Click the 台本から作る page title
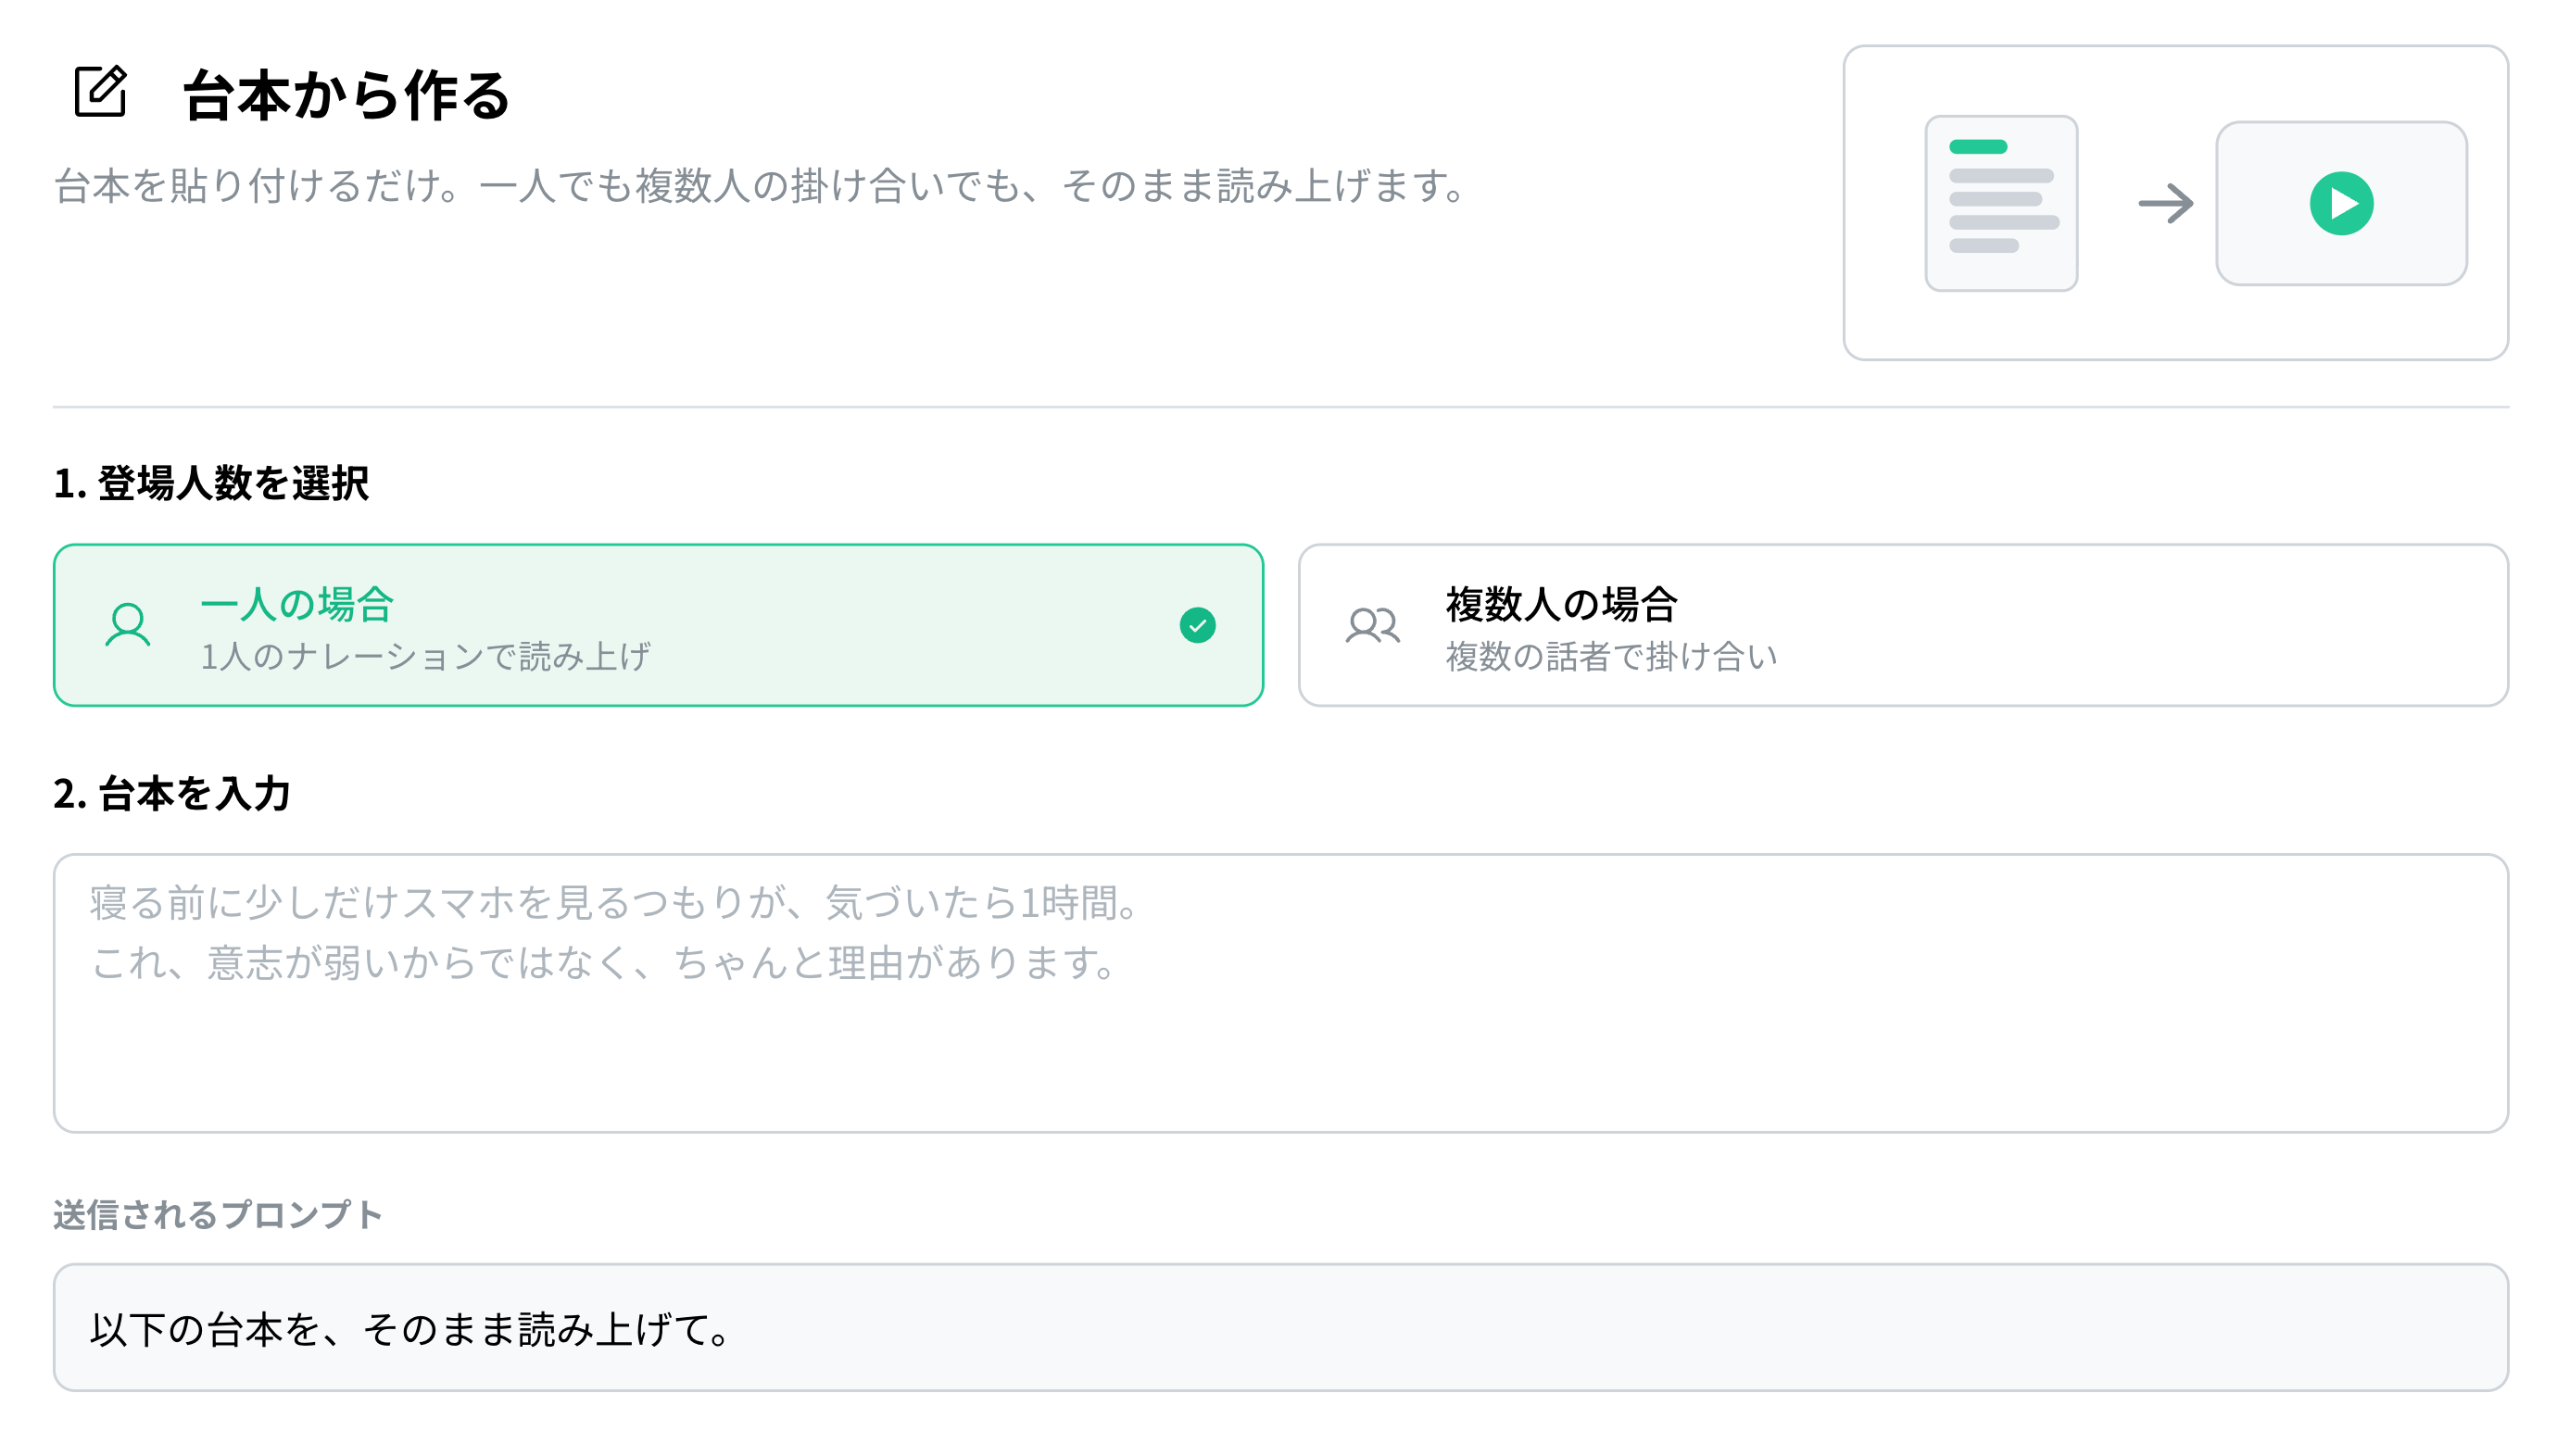Viewport: 2557px width, 1456px height. [x=346, y=95]
